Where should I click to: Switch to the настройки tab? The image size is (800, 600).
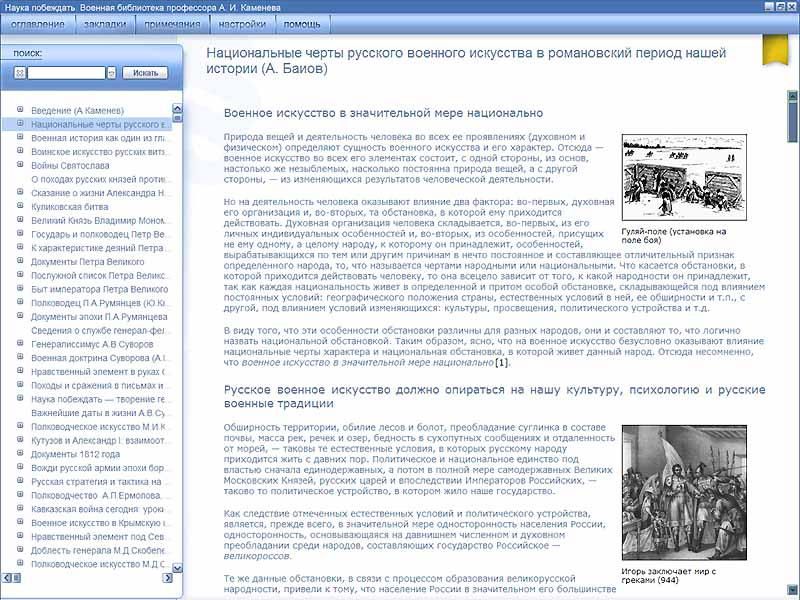pyautogui.click(x=242, y=23)
